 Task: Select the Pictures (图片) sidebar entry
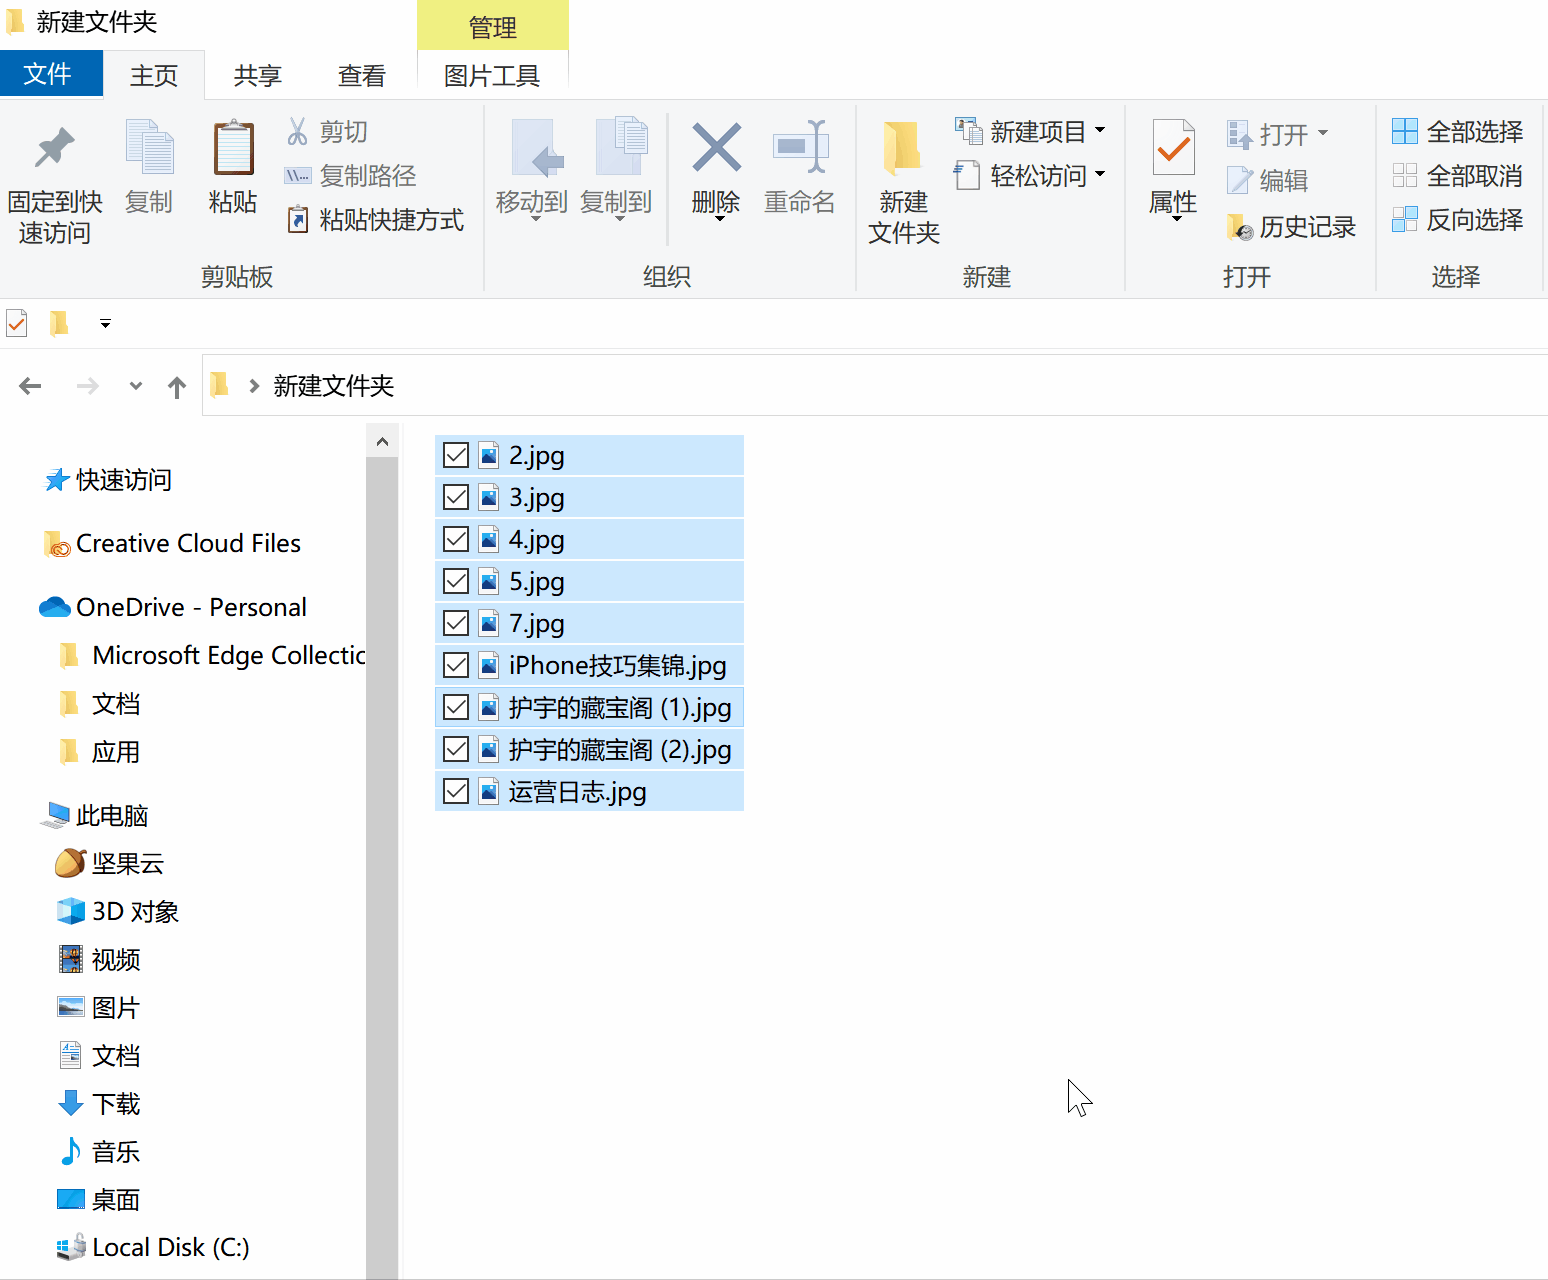coord(115,1007)
